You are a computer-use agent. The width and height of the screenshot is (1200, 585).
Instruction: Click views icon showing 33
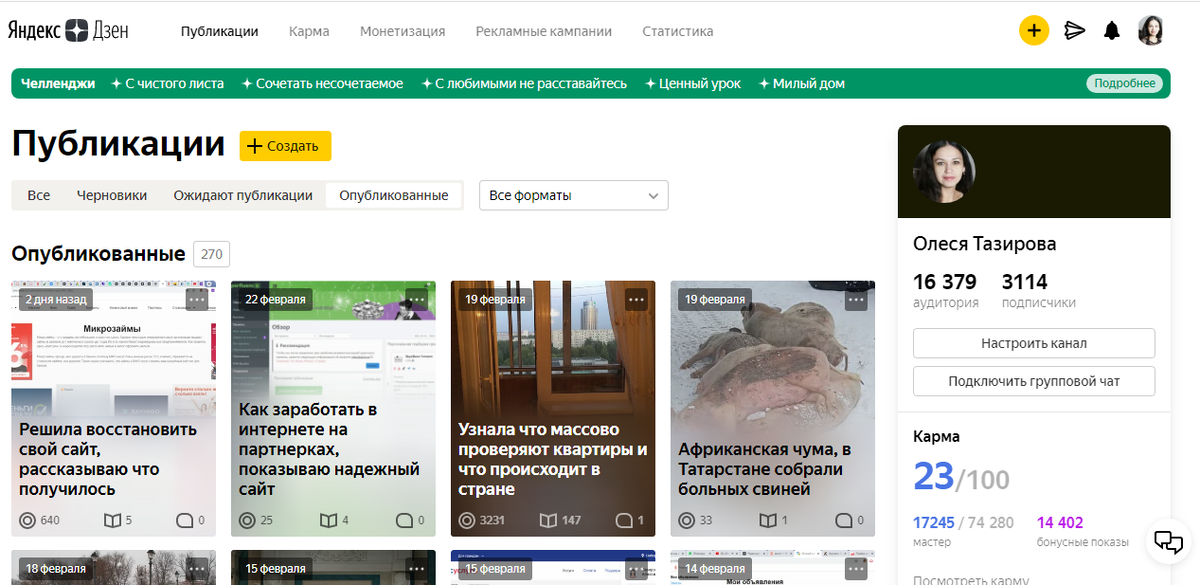click(687, 520)
